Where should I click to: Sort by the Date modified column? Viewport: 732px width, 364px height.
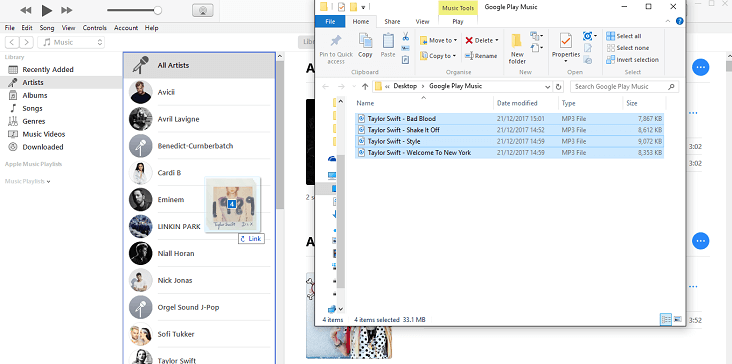(526, 103)
